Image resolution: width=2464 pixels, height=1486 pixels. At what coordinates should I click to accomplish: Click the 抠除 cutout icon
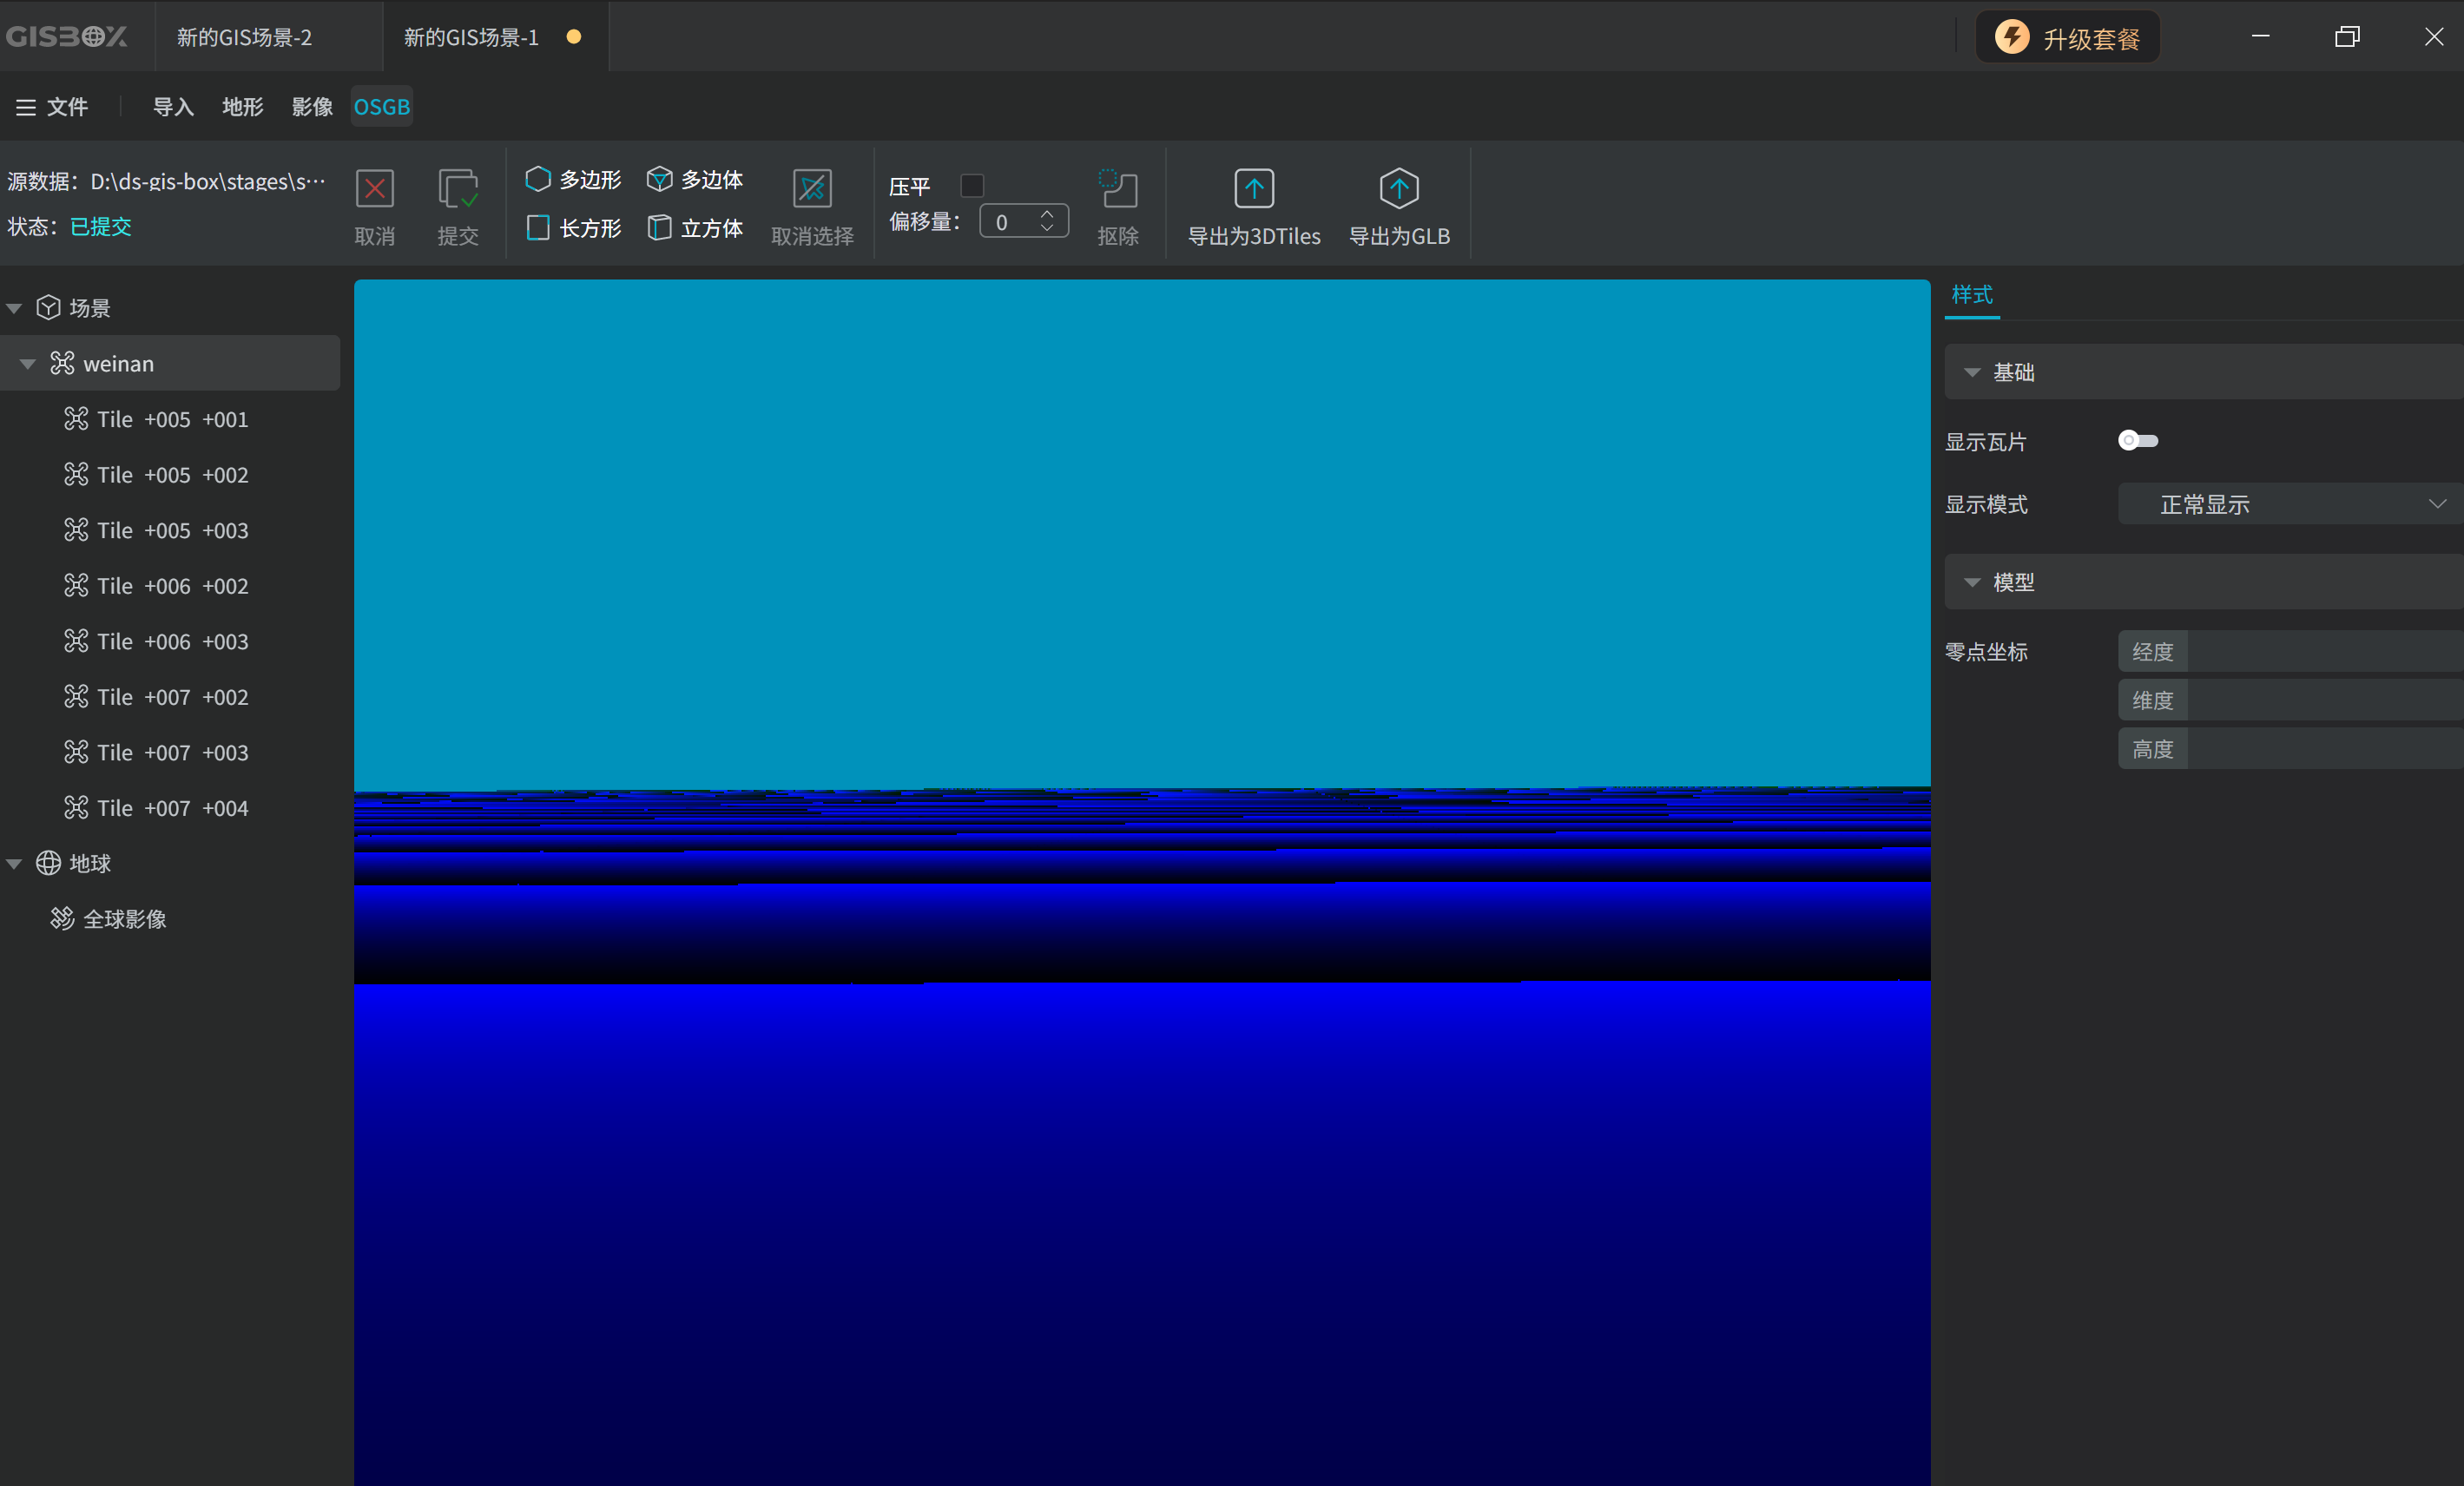(1118, 189)
